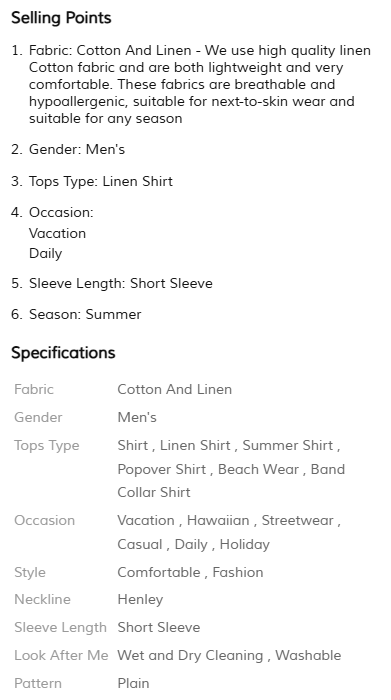Click the Season: Summer item

(x=85, y=314)
